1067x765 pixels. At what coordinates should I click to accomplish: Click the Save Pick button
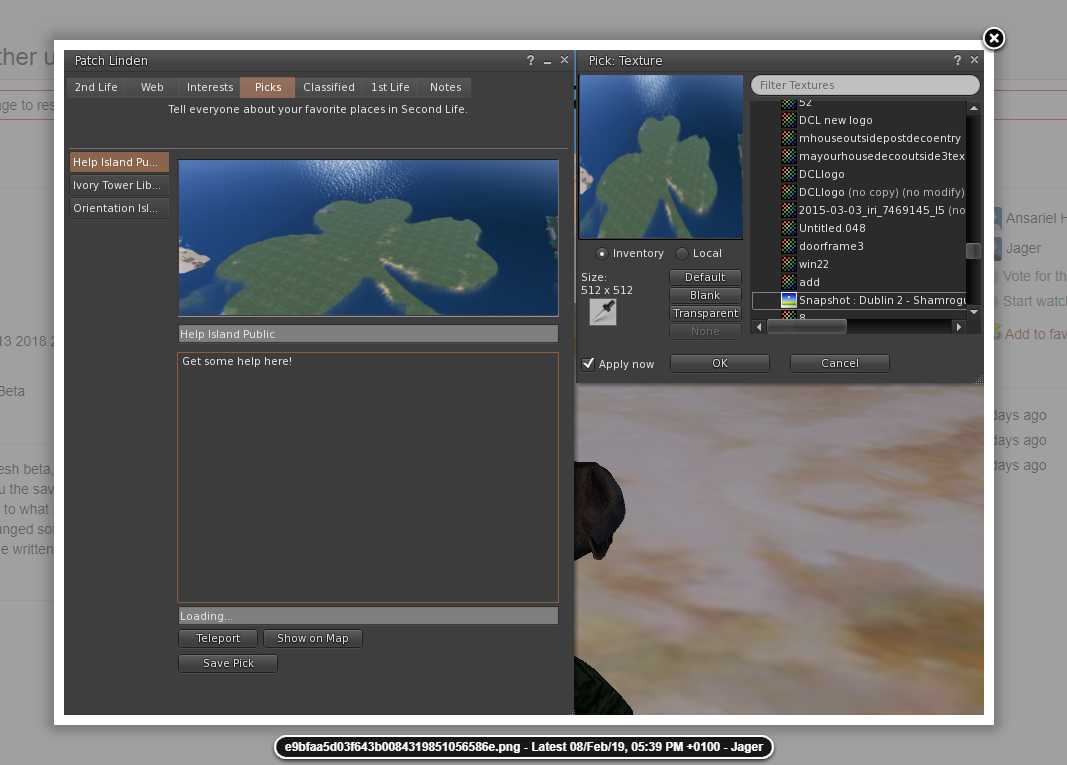tap(228, 663)
